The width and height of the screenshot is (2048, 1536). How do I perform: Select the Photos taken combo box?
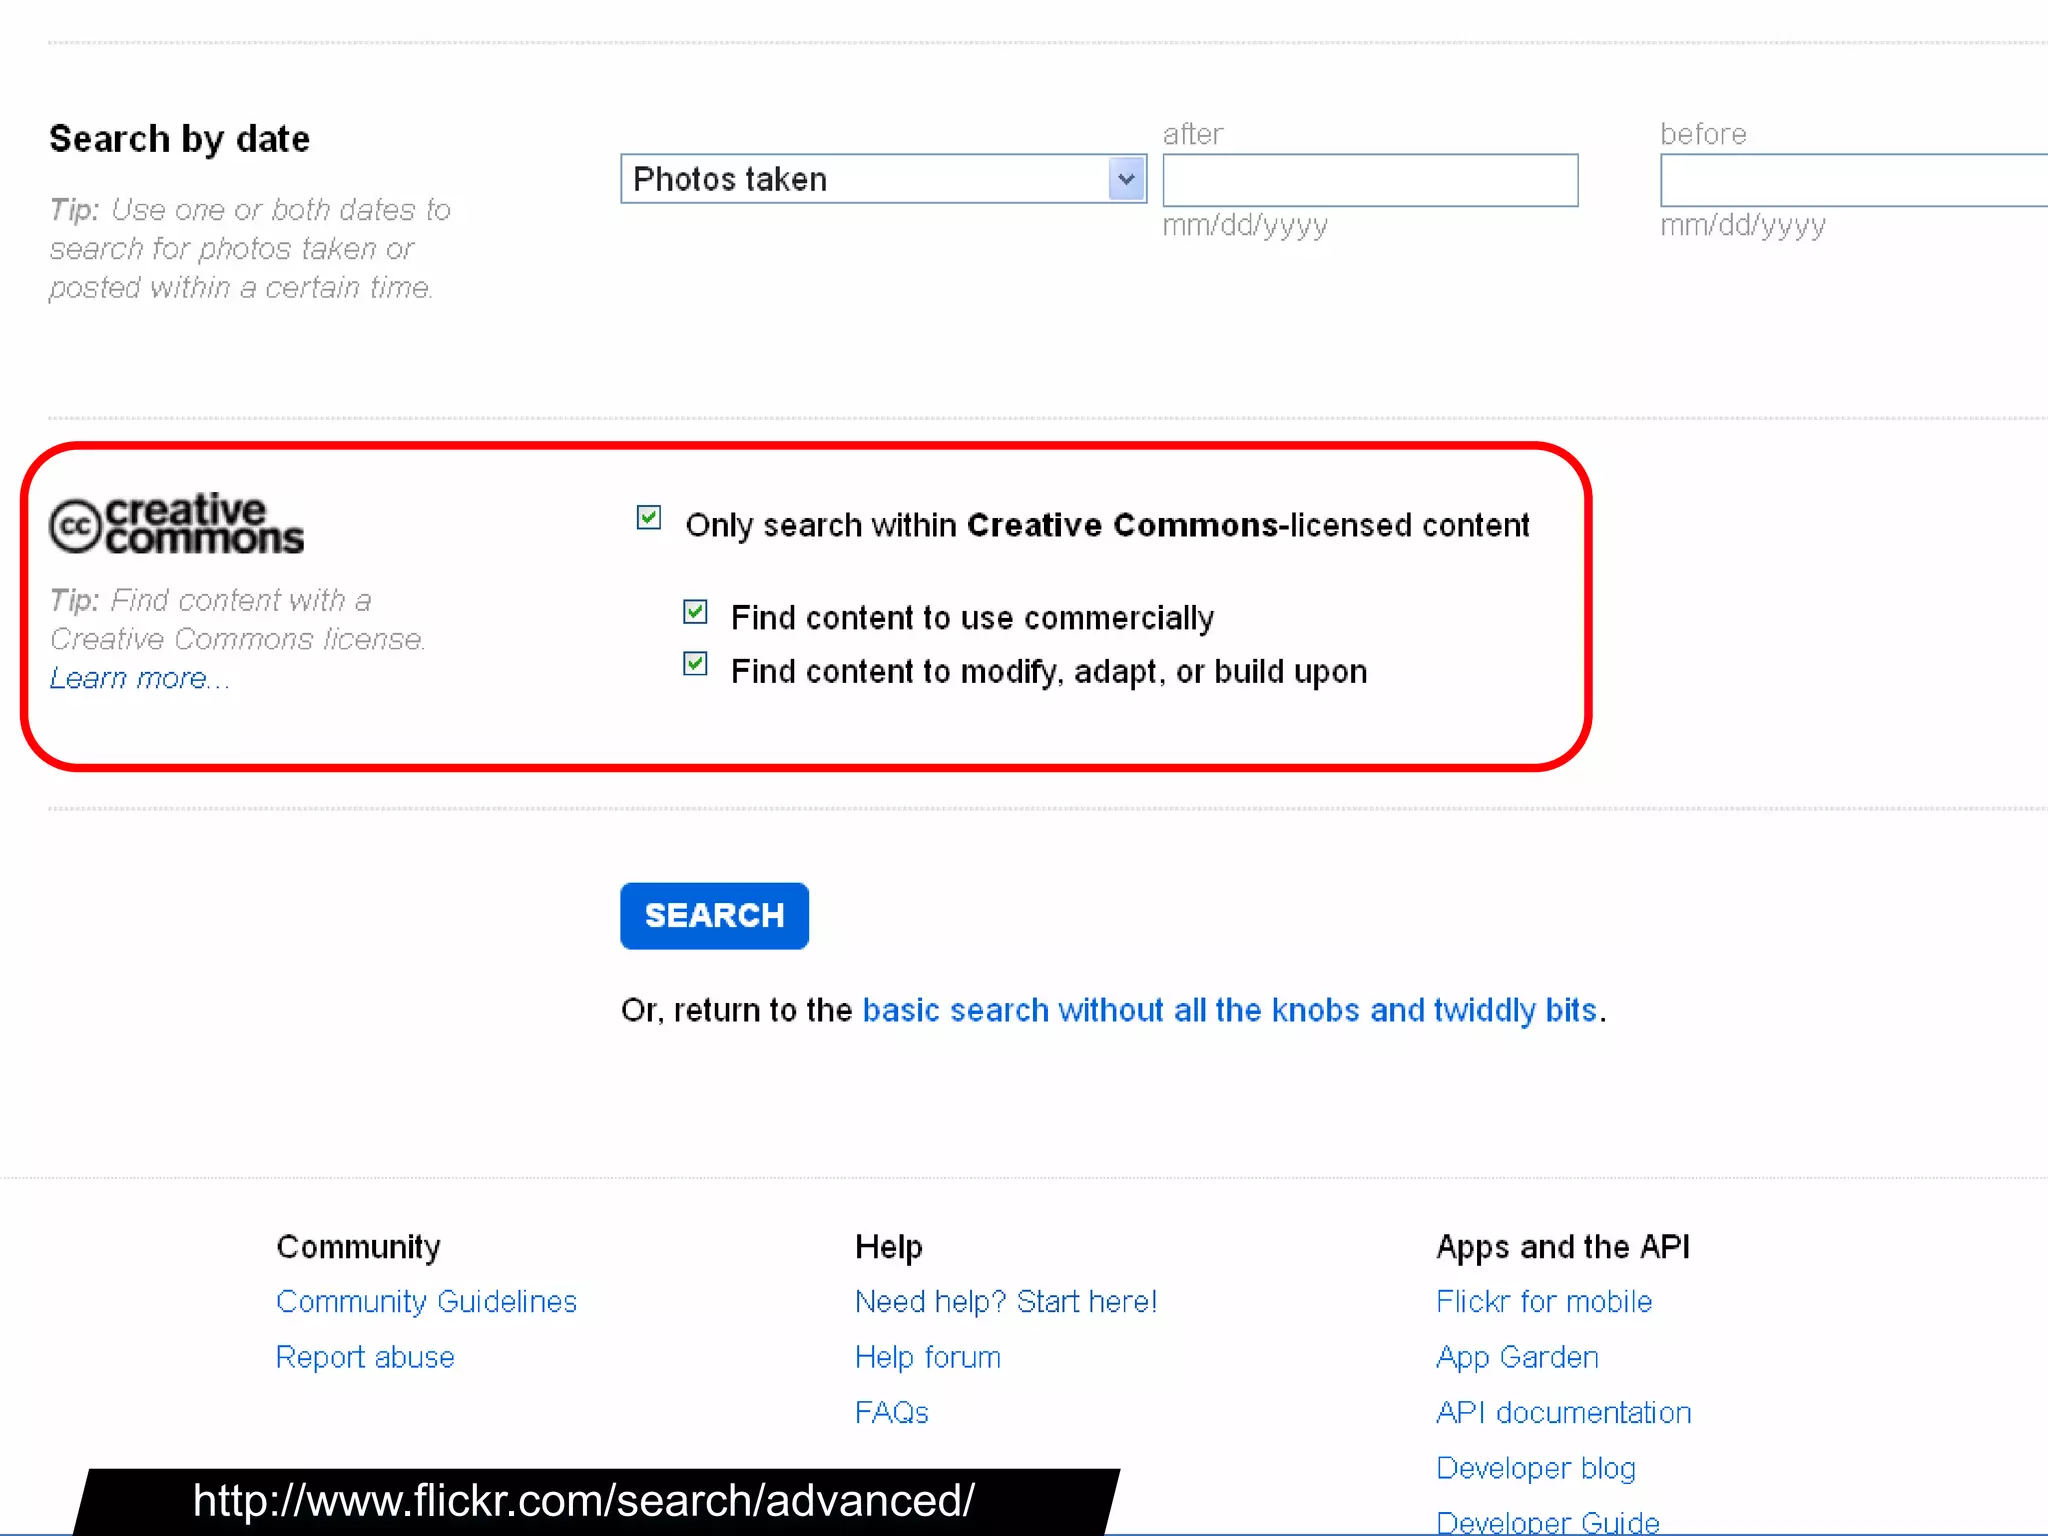pyautogui.click(x=865, y=179)
